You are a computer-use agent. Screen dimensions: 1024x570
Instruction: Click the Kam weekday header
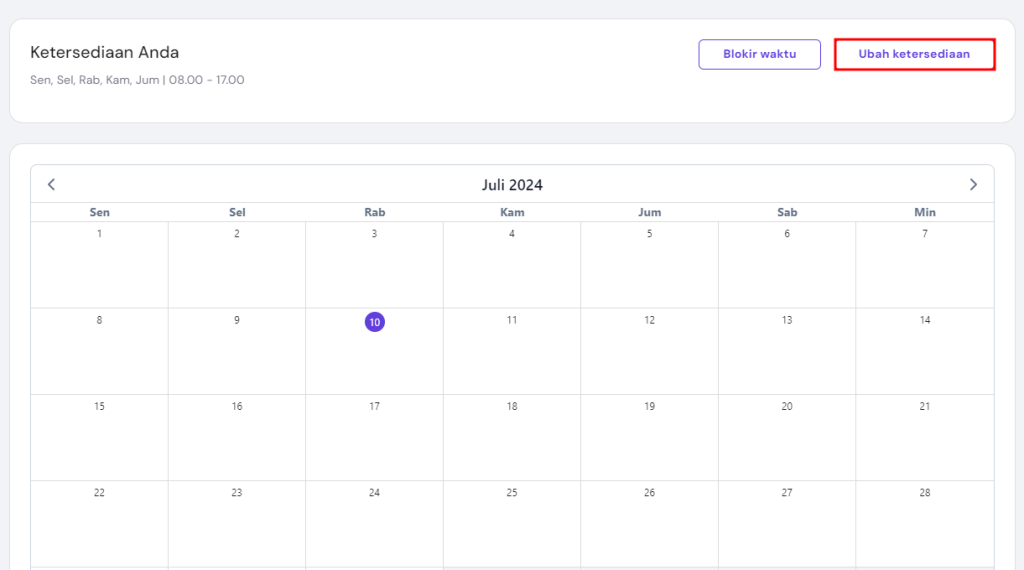(512, 212)
